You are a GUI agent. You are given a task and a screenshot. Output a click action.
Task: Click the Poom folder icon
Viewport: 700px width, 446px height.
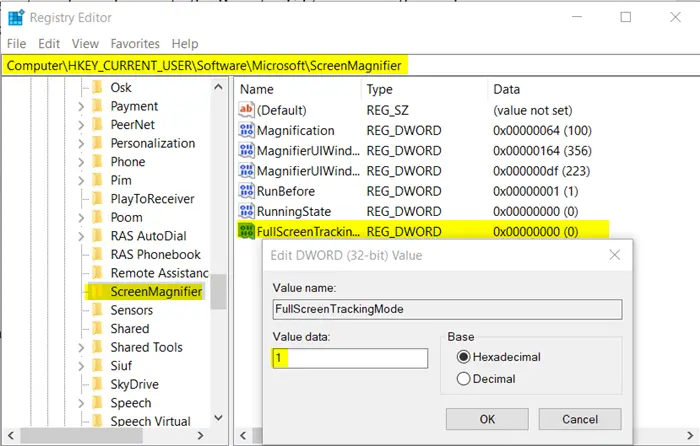(97, 217)
